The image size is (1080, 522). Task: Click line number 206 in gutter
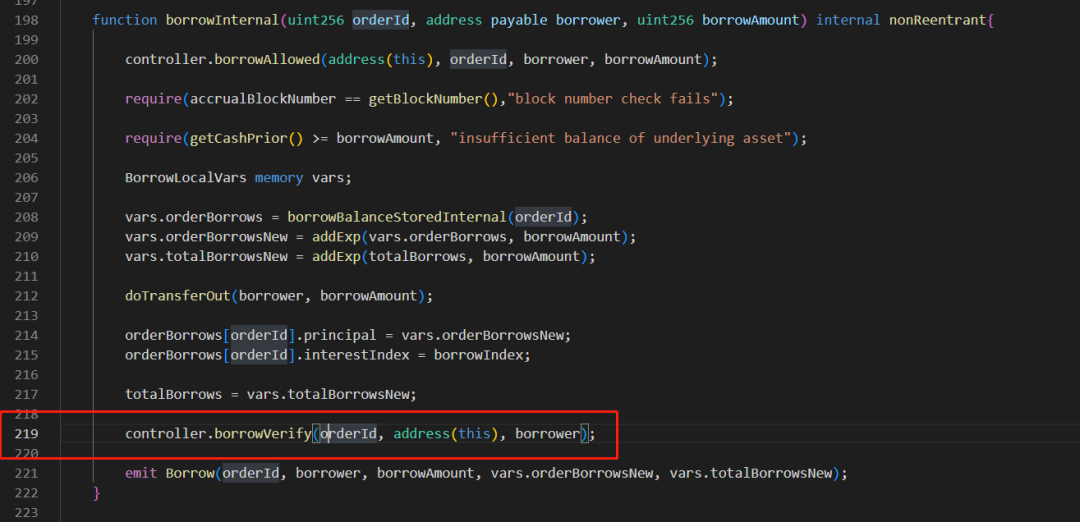[x=27, y=178]
